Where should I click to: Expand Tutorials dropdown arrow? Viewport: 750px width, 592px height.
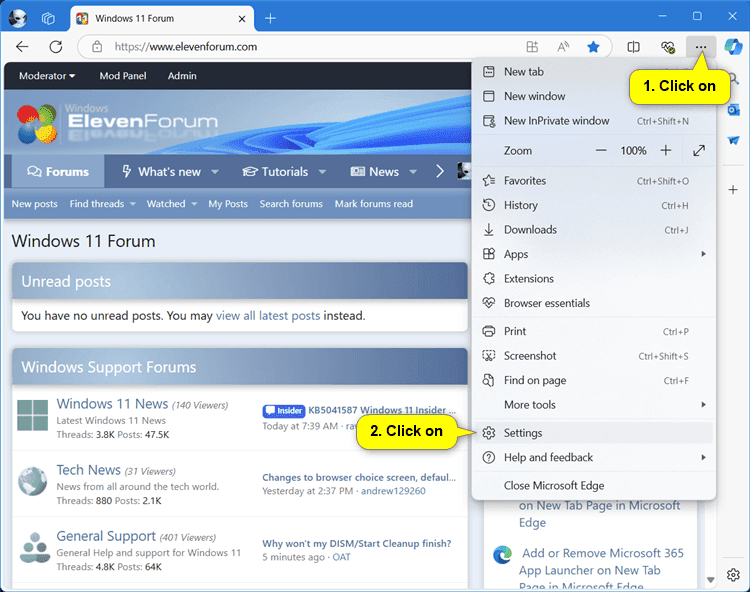322,172
